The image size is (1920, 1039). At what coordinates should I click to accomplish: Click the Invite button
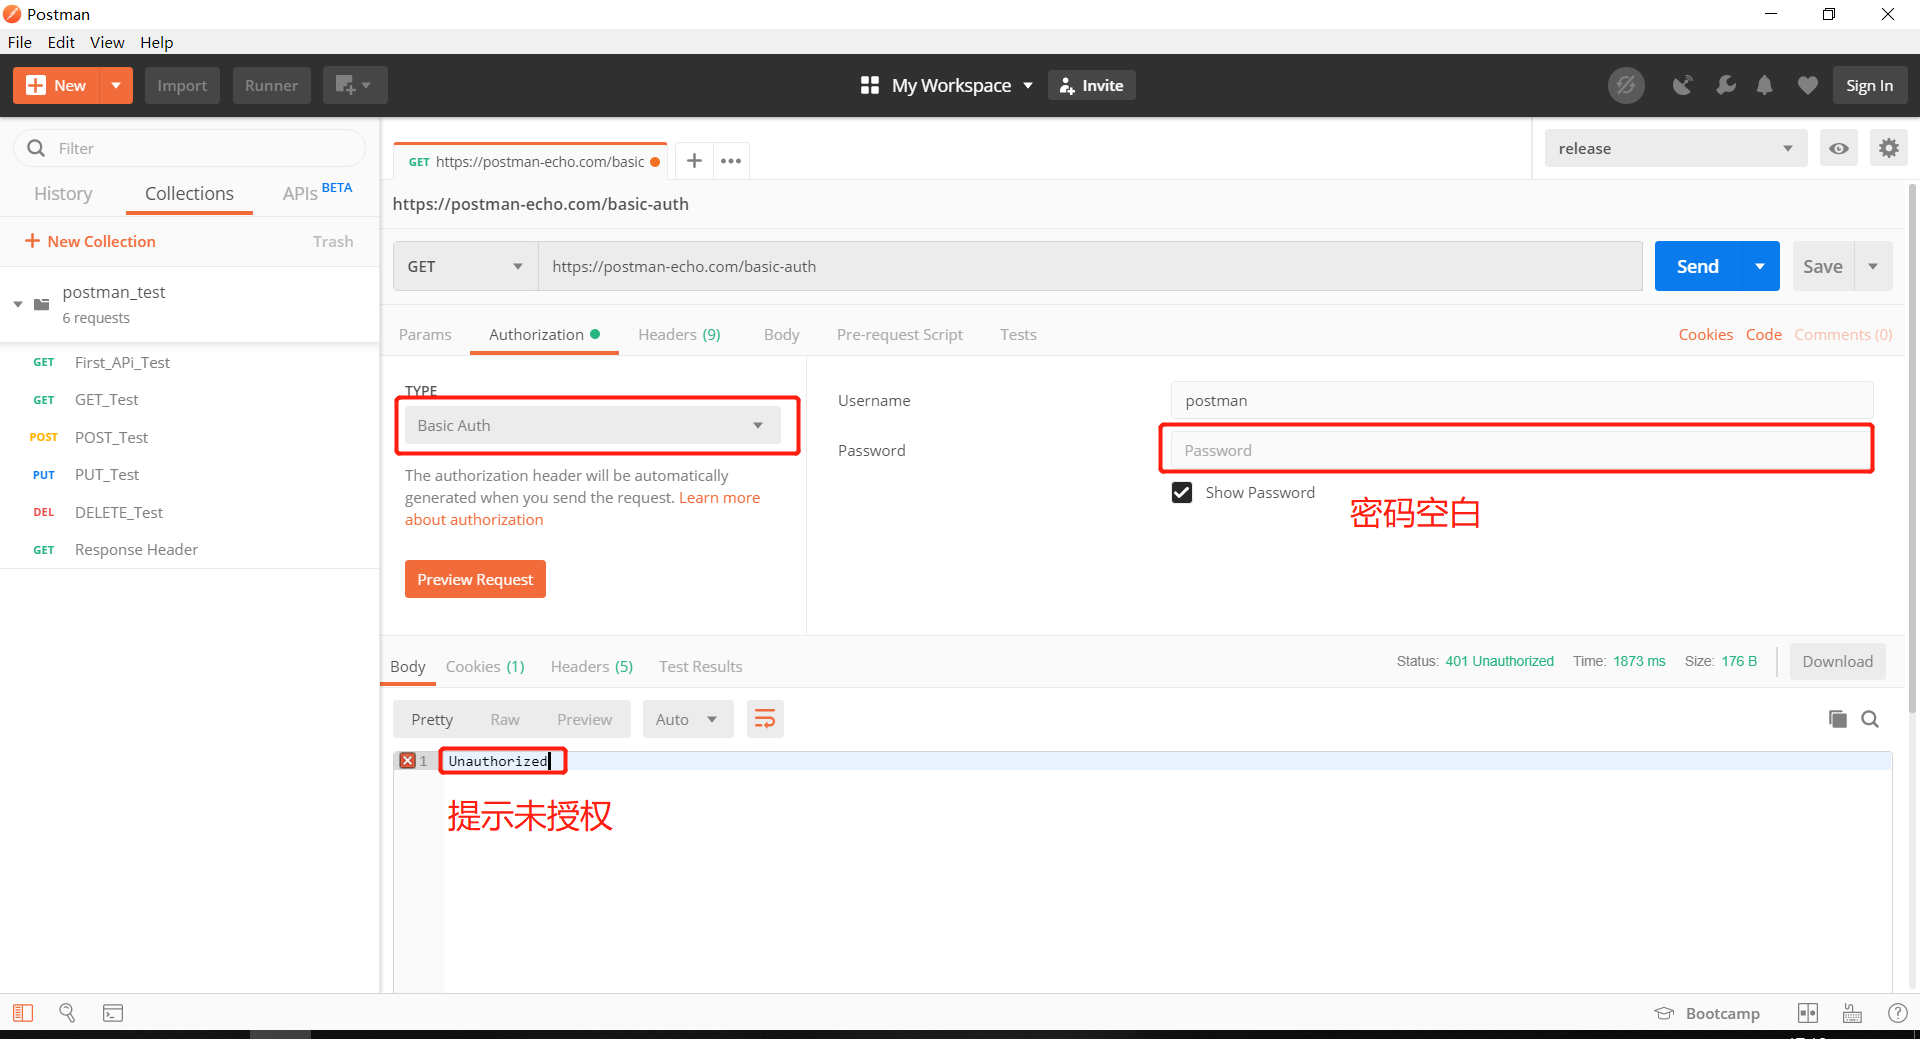1091,86
